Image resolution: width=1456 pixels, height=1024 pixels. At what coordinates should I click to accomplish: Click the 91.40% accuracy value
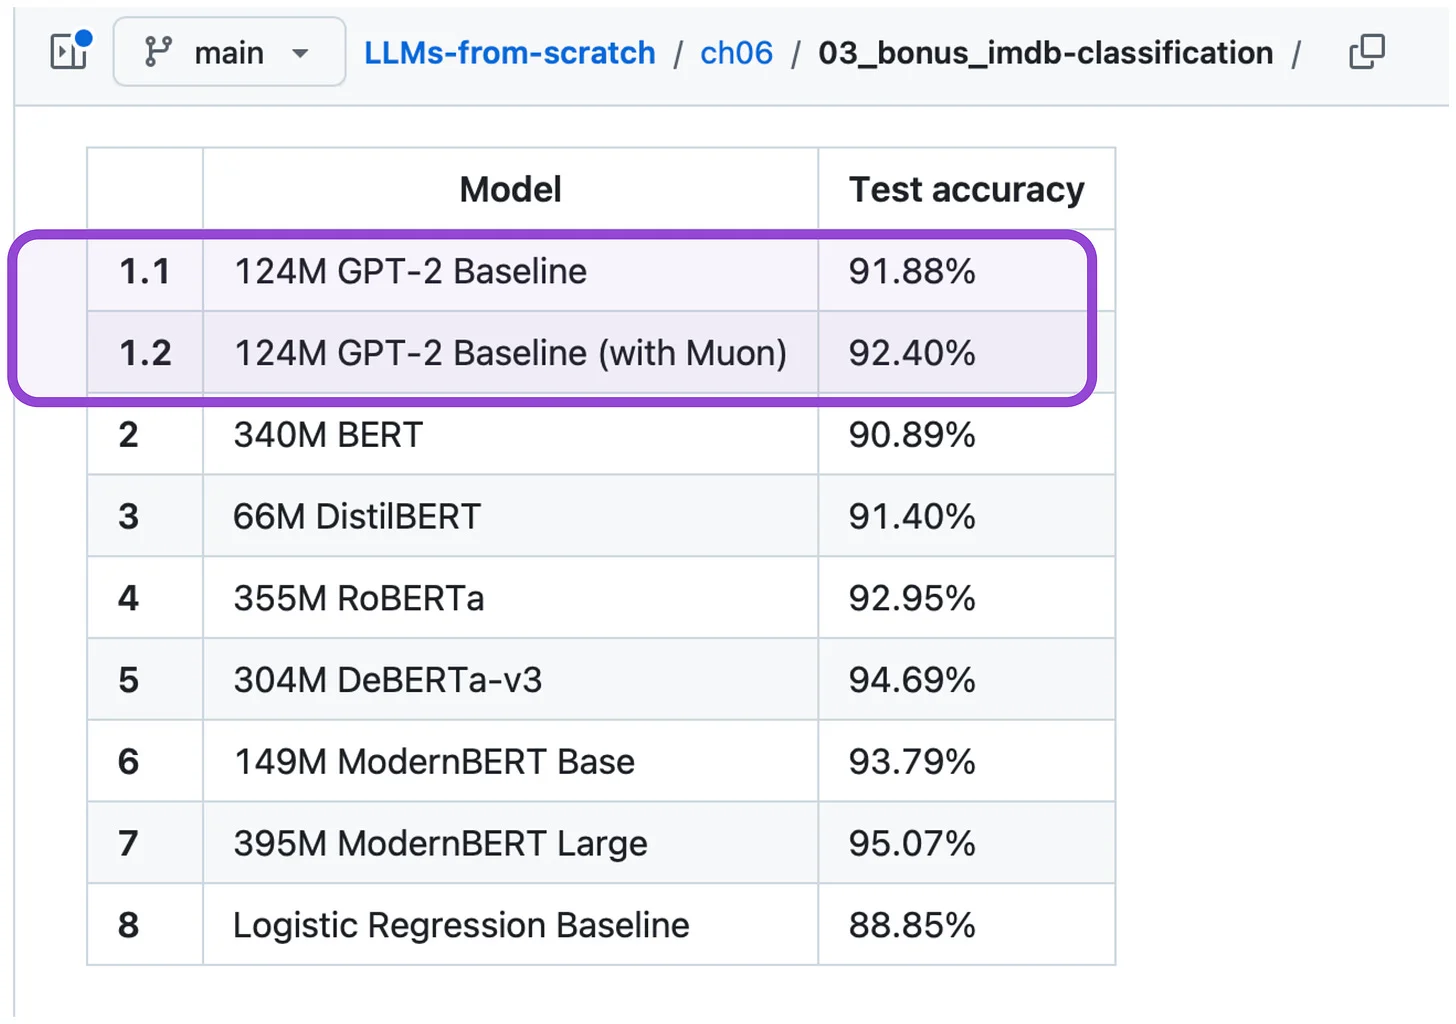coord(912,517)
